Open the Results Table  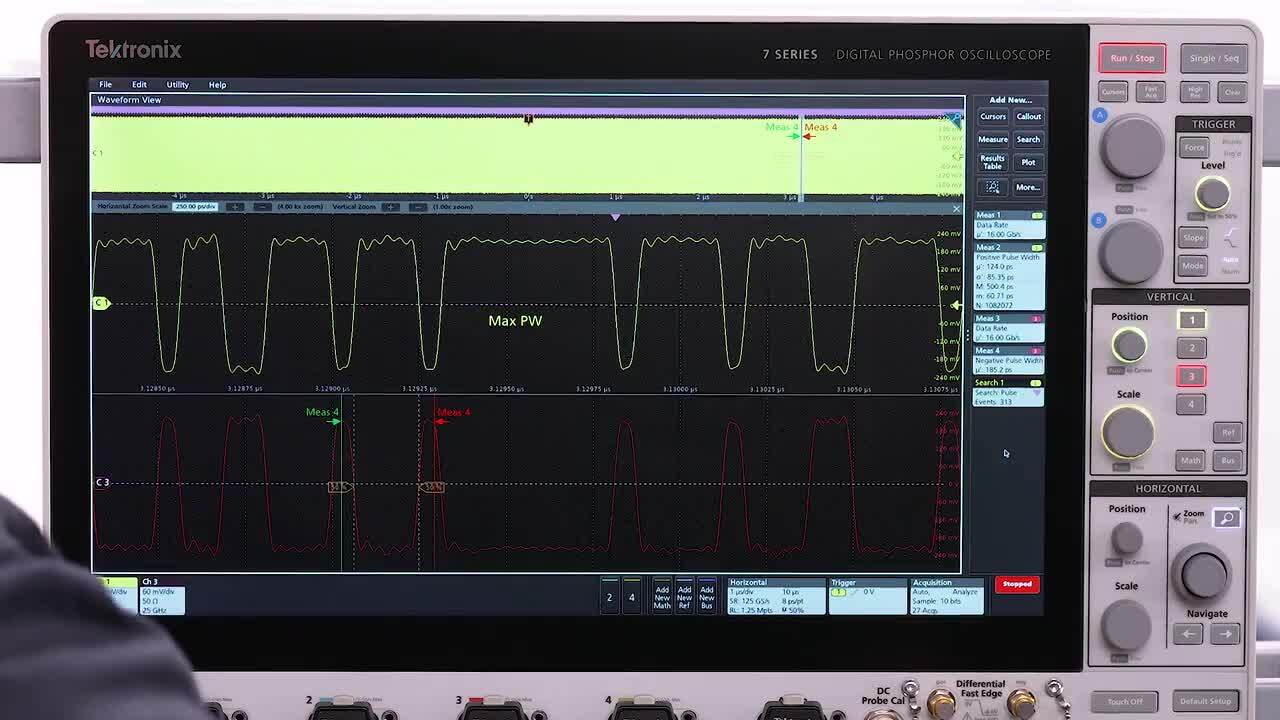click(993, 161)
